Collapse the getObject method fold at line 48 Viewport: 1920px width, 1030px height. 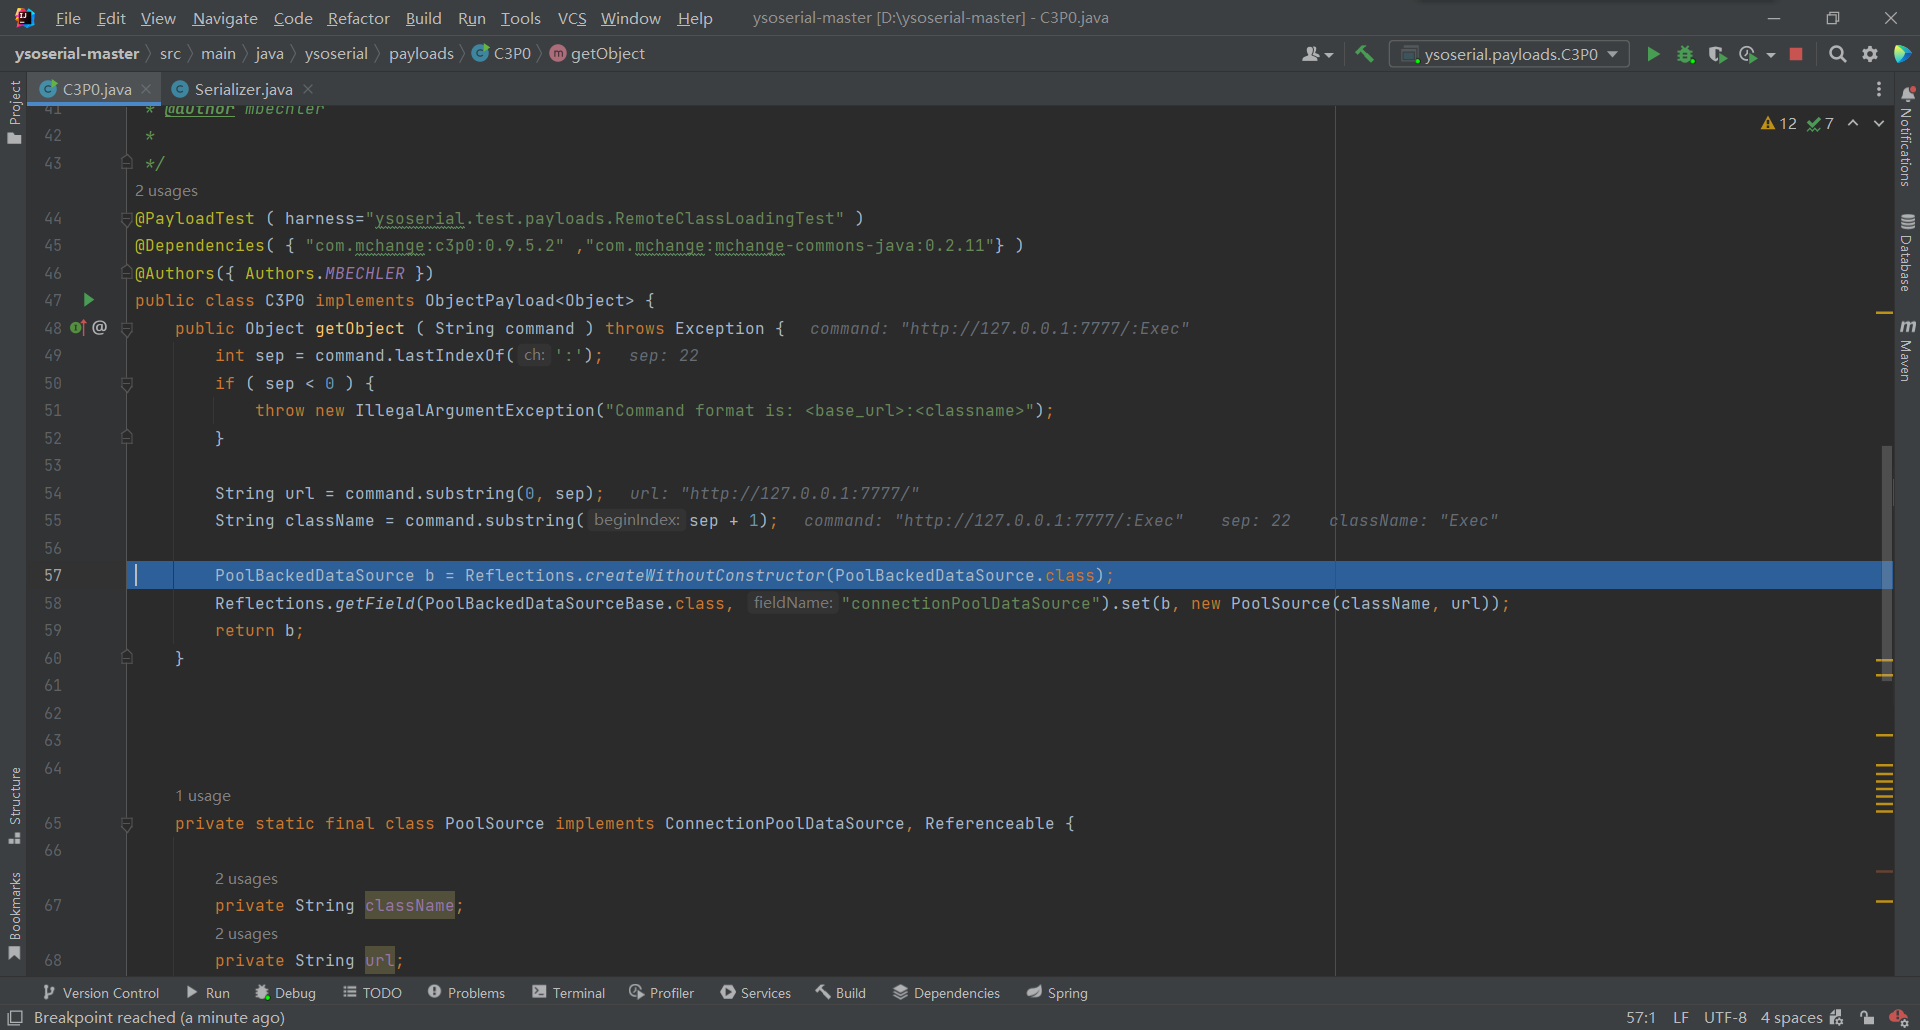coord(127,328)
